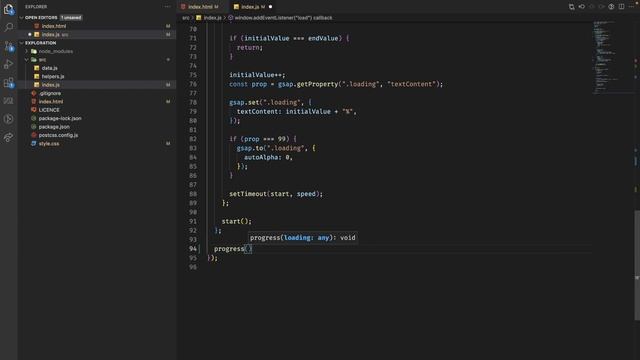This screenshot has width=640, height=360.
Task: Click line number 82 in gutter
Action: point(193,139)
